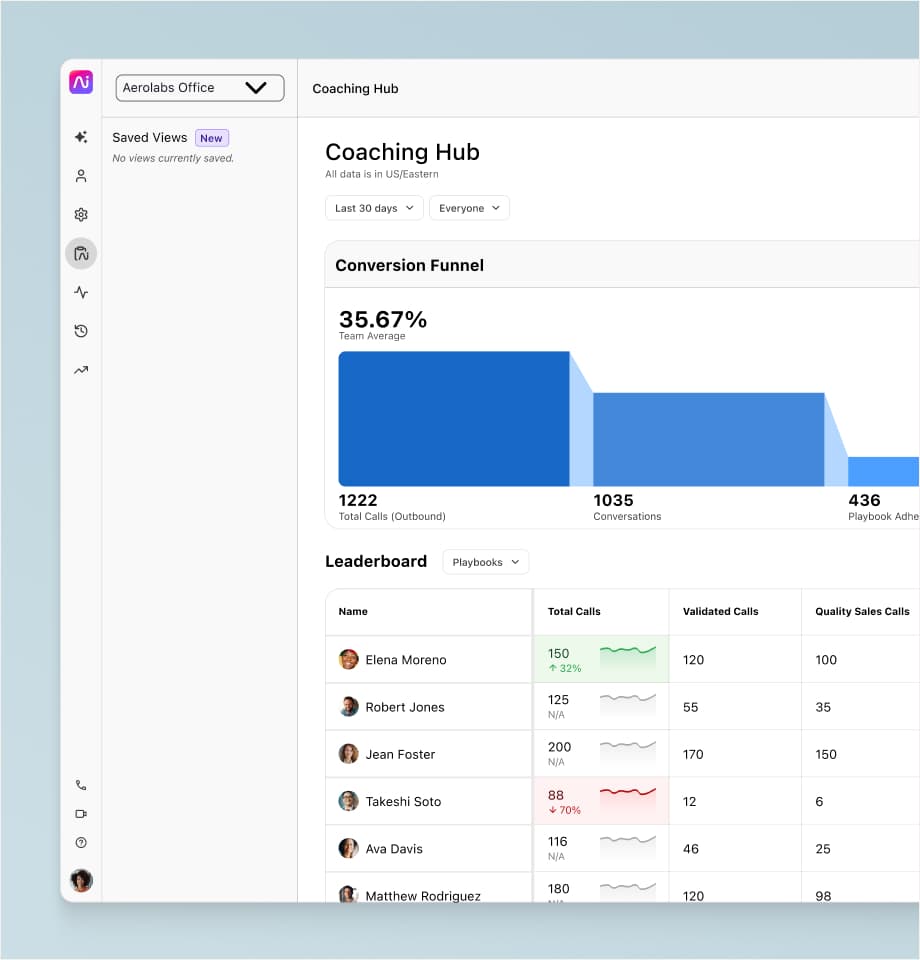Sort by Total Calls column header
Image resolution: width=920 pixels, height=960 pixels.
pos(574,611)
